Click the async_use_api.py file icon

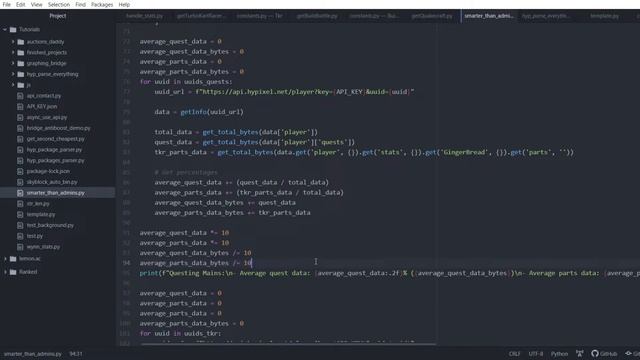tap(20, 117)
